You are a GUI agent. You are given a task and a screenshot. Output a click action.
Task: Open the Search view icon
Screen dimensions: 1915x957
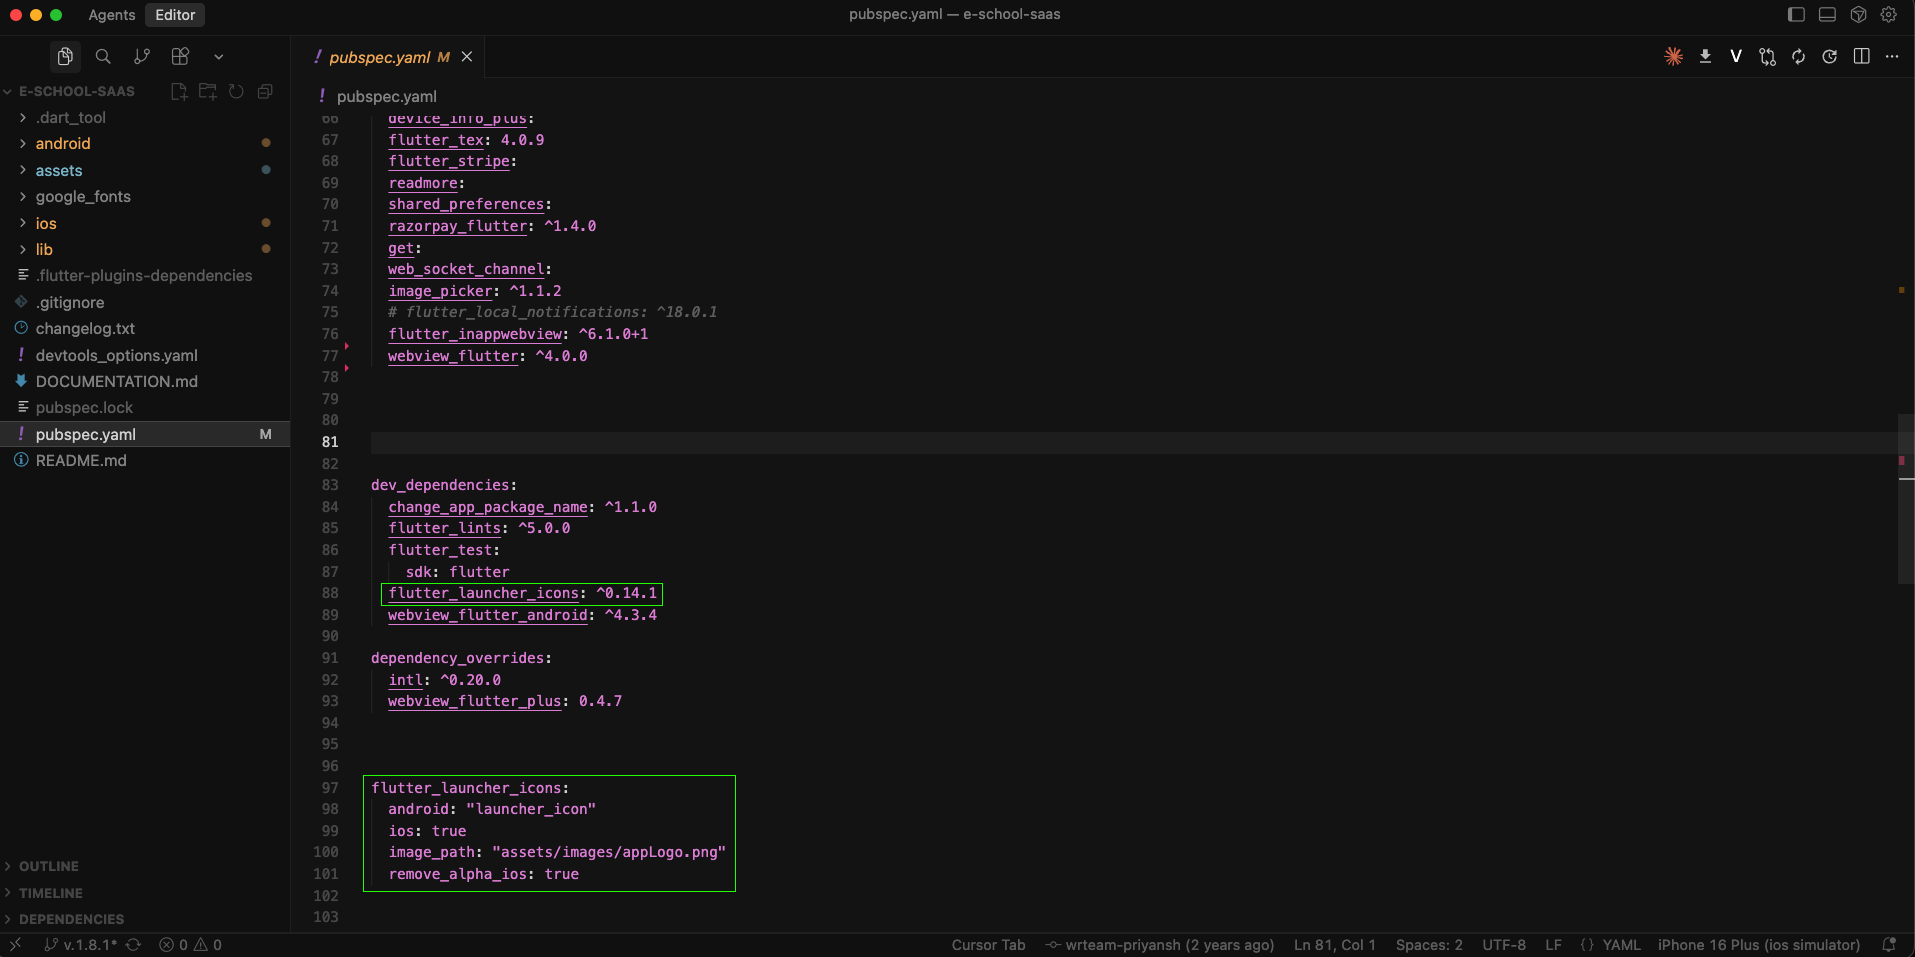pos(103,57)
